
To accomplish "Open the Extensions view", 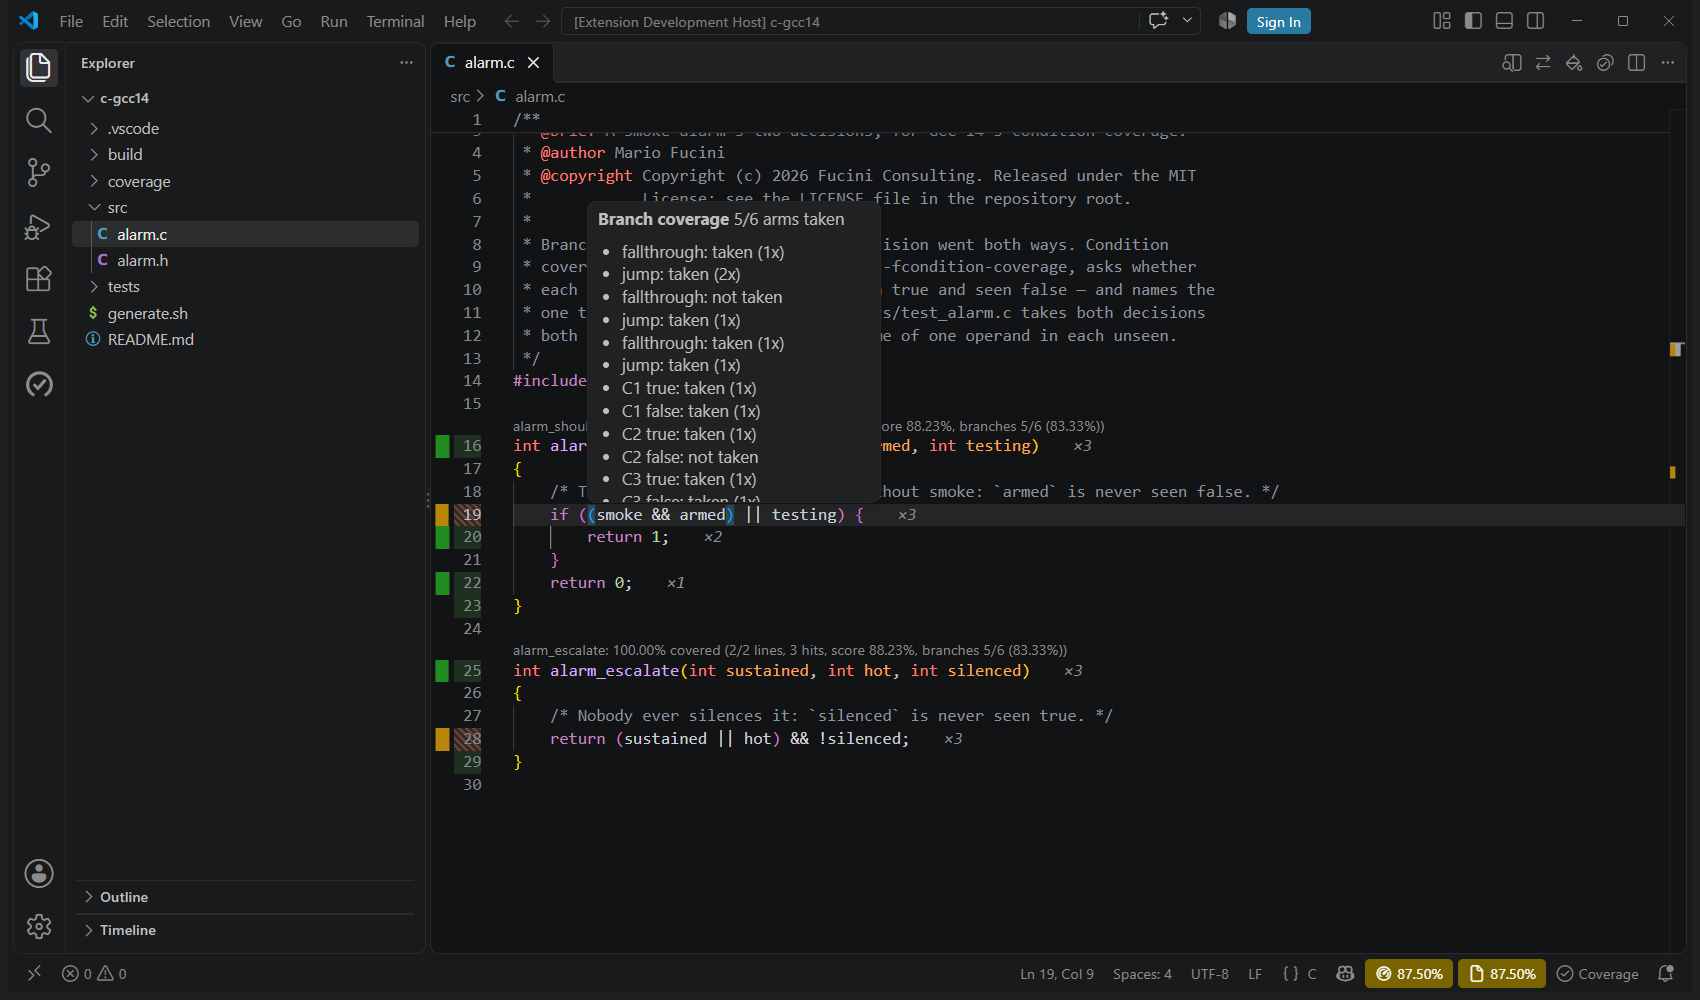I will [x=38, y=279].
